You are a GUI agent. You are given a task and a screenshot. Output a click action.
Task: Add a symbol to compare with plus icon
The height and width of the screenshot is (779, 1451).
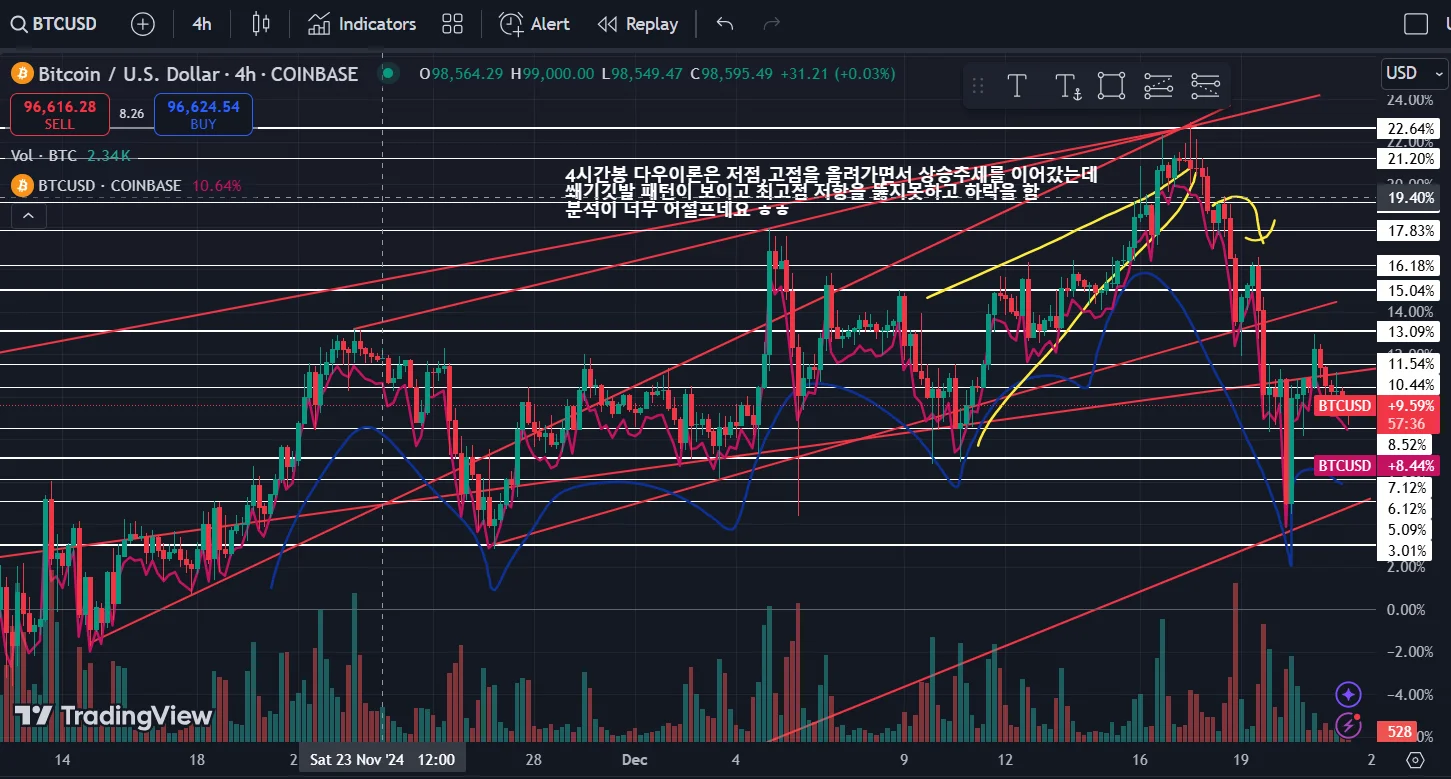(143, 24)
